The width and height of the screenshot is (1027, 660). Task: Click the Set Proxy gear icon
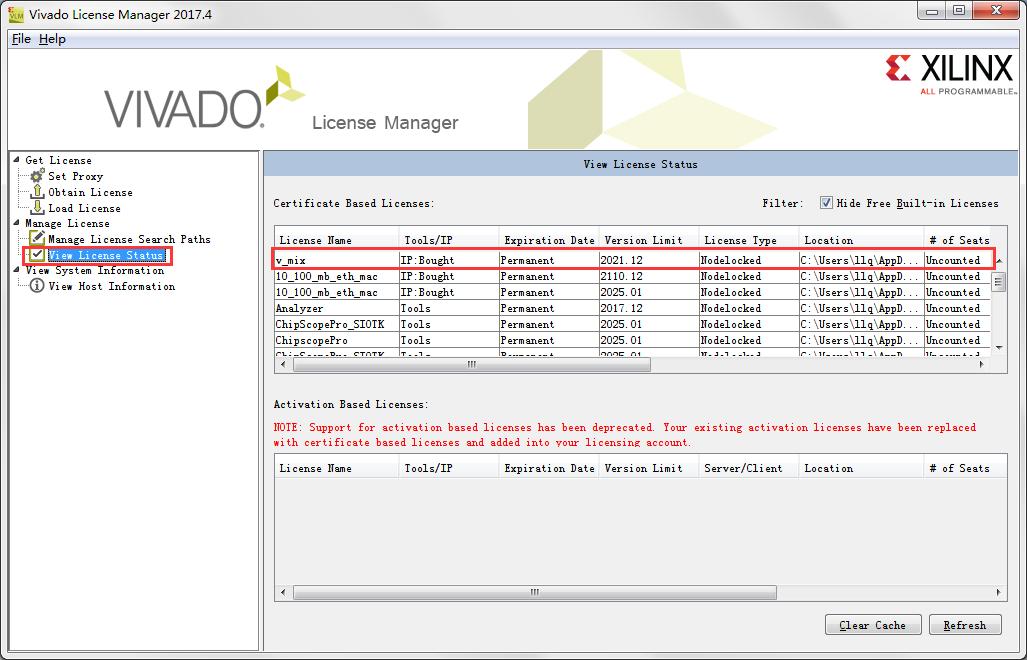click(x=37, y=175)
